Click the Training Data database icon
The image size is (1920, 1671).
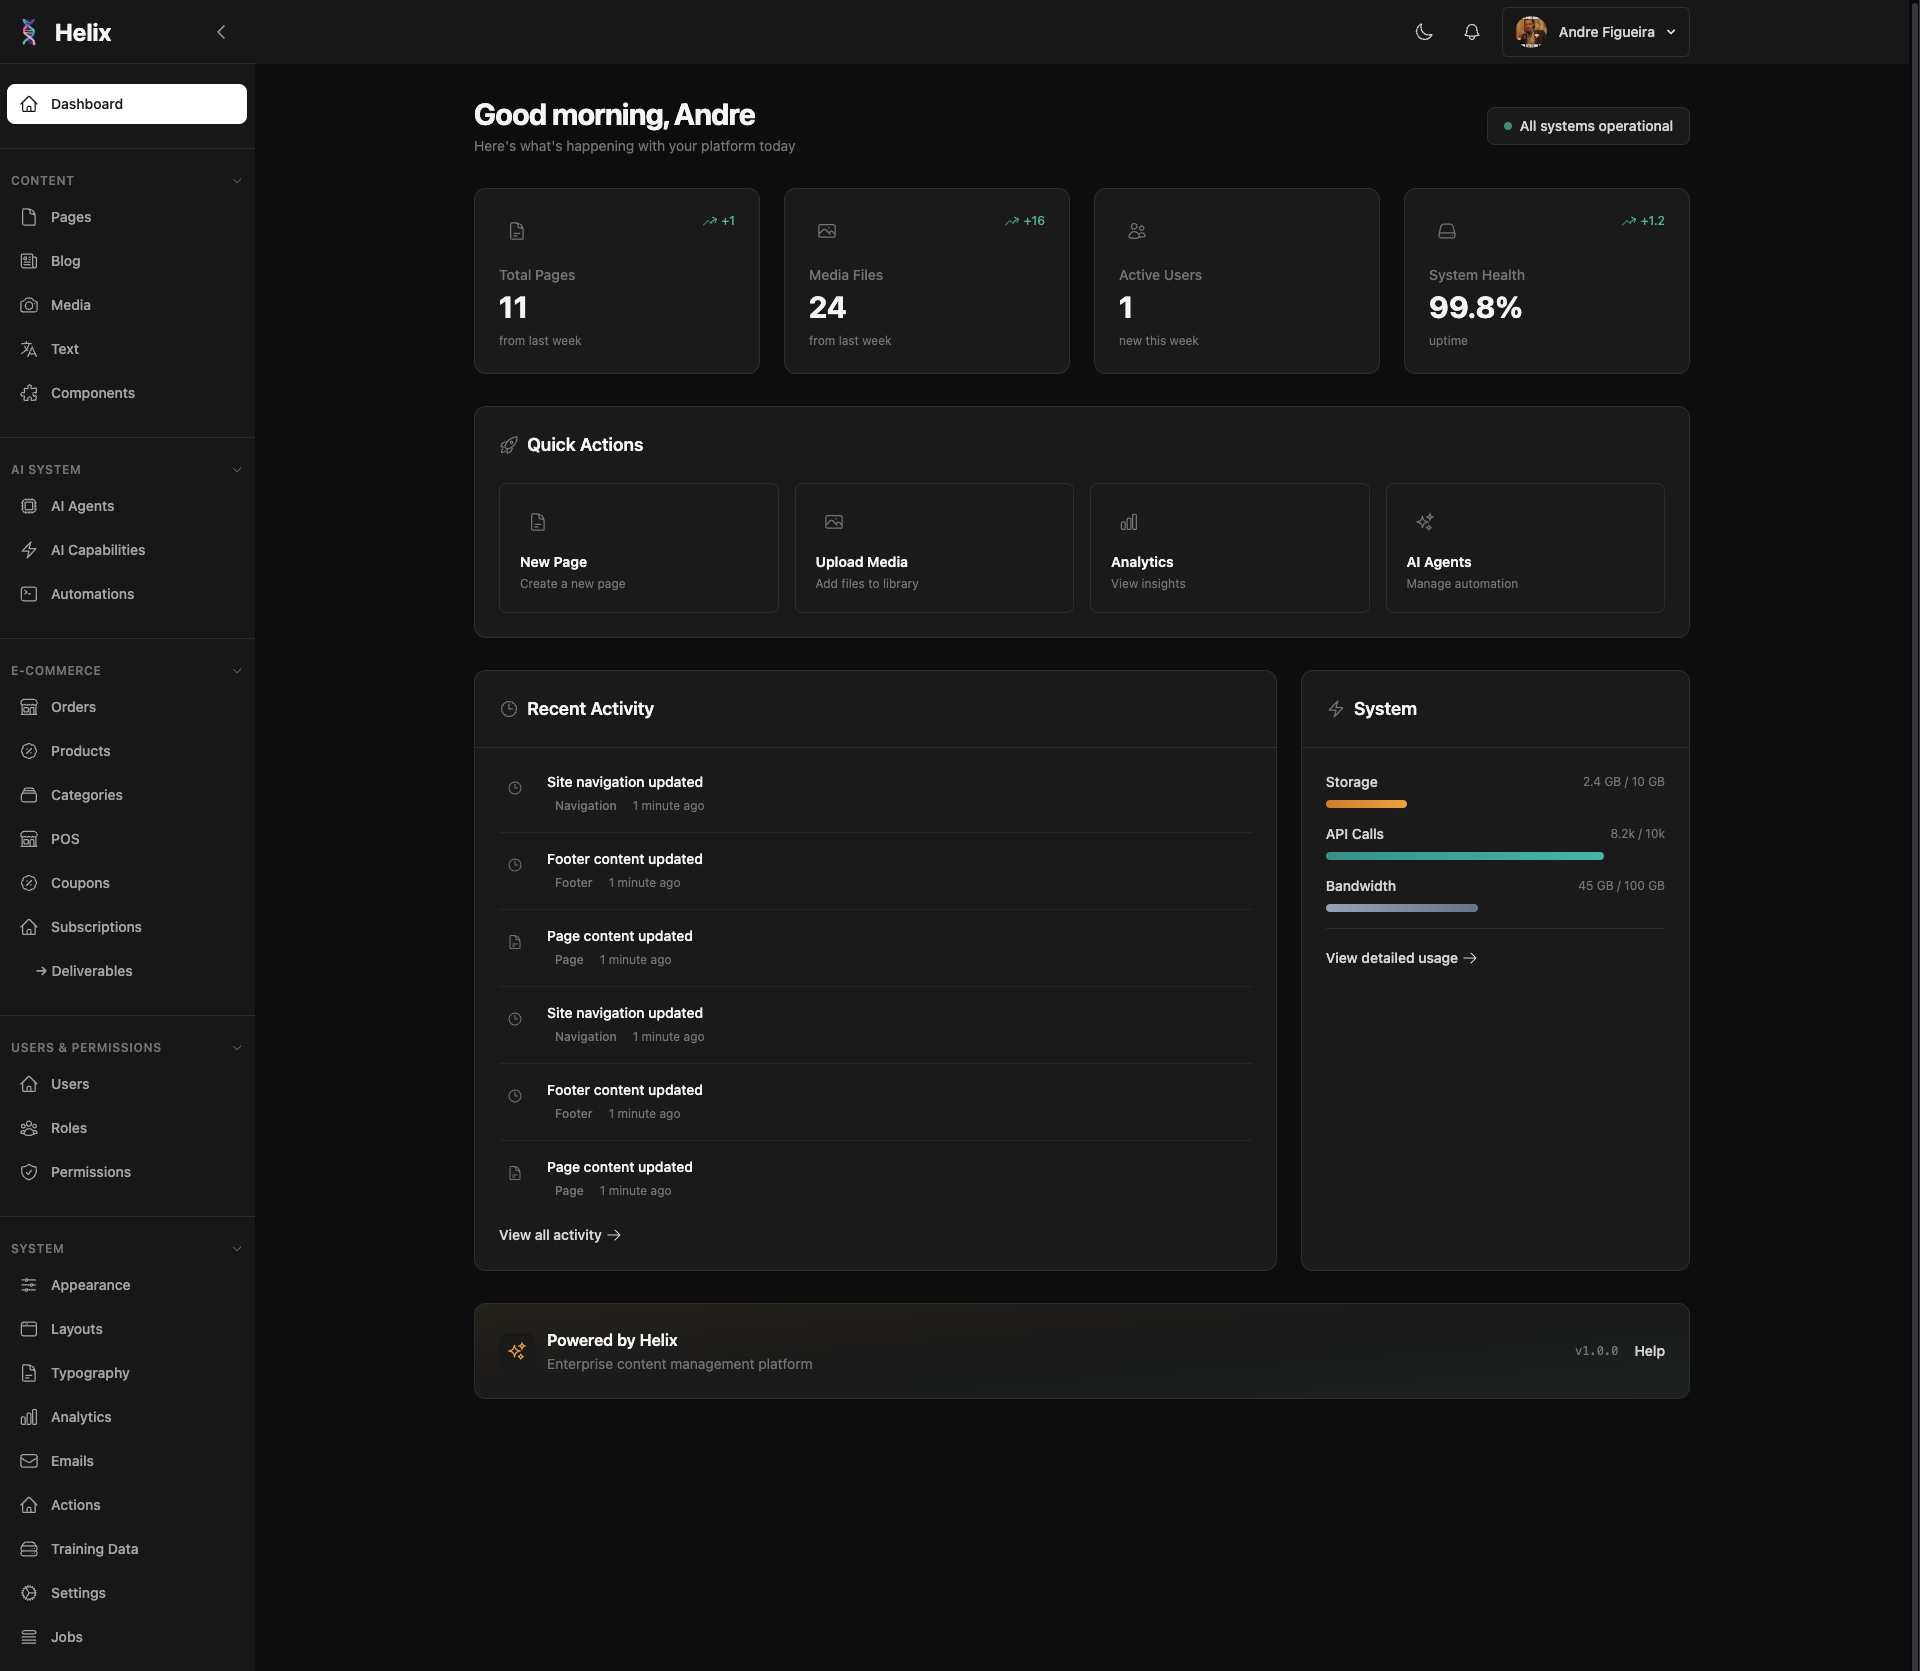tap(29, 1549)
